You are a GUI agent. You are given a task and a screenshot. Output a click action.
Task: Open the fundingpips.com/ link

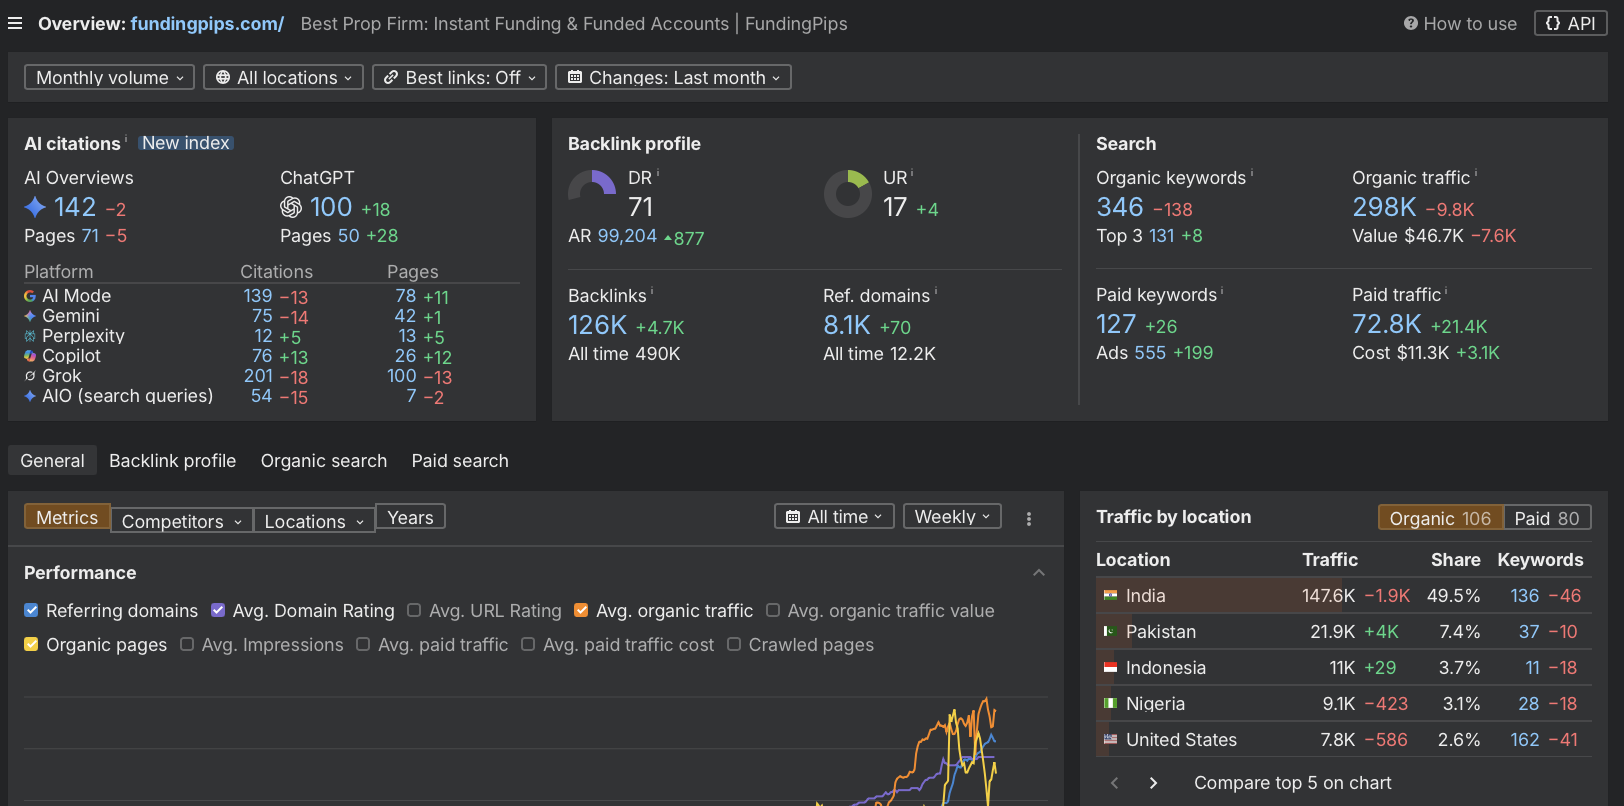[x=207, y=23]
